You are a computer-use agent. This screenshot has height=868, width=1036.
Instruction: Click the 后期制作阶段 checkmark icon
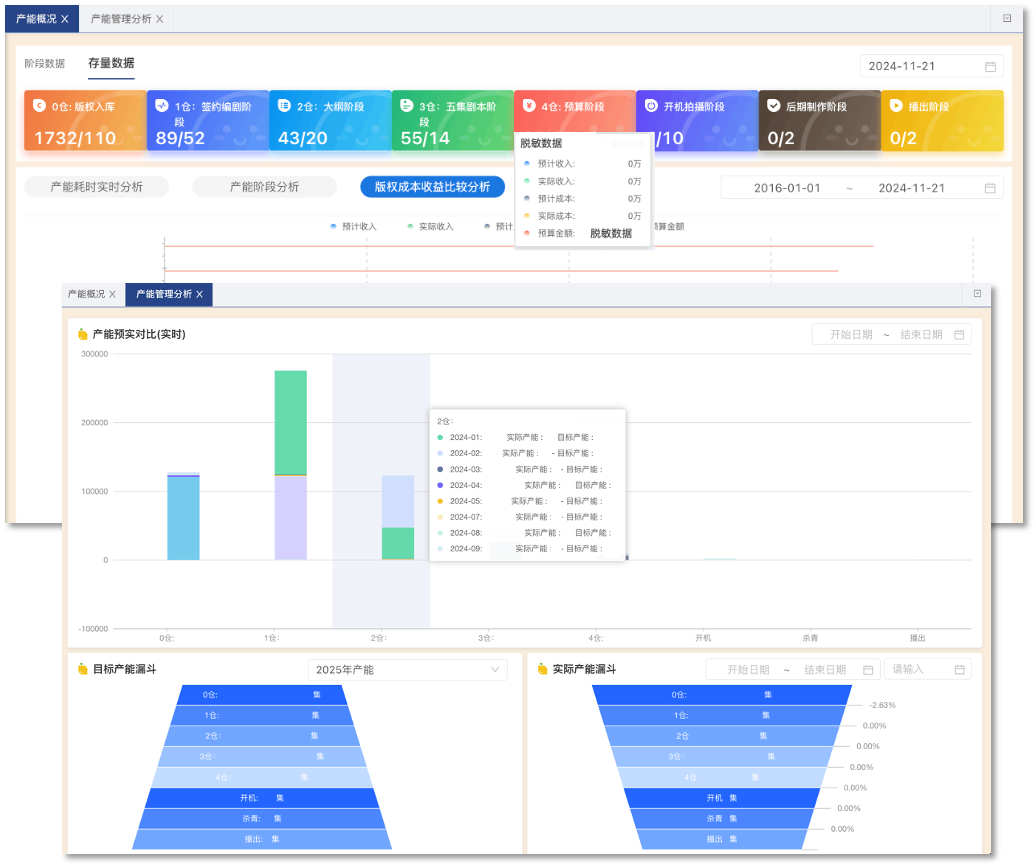pyautogui.click(x=774, y=106)
